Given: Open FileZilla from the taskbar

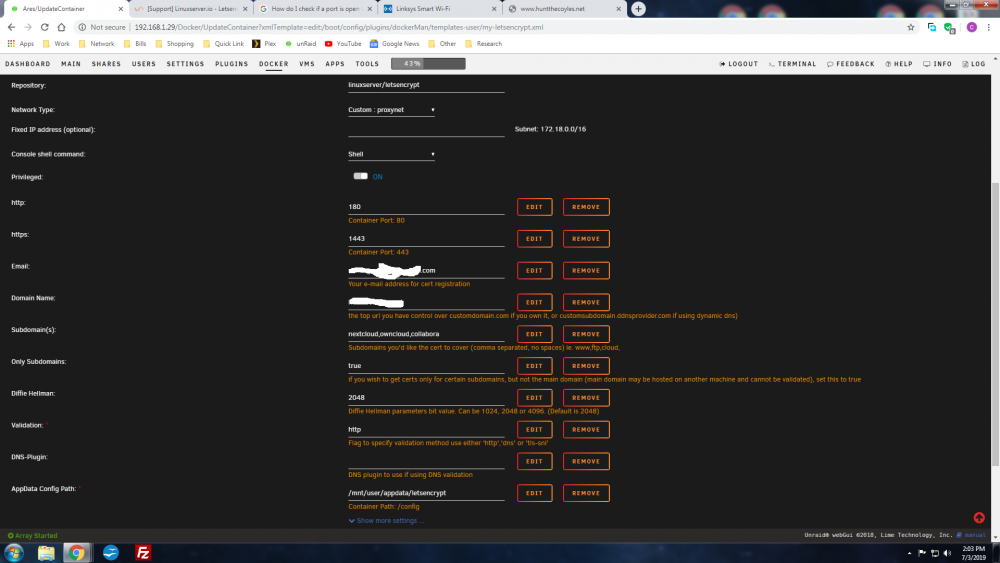Looking at the screenshot, I should coord(143,553).
